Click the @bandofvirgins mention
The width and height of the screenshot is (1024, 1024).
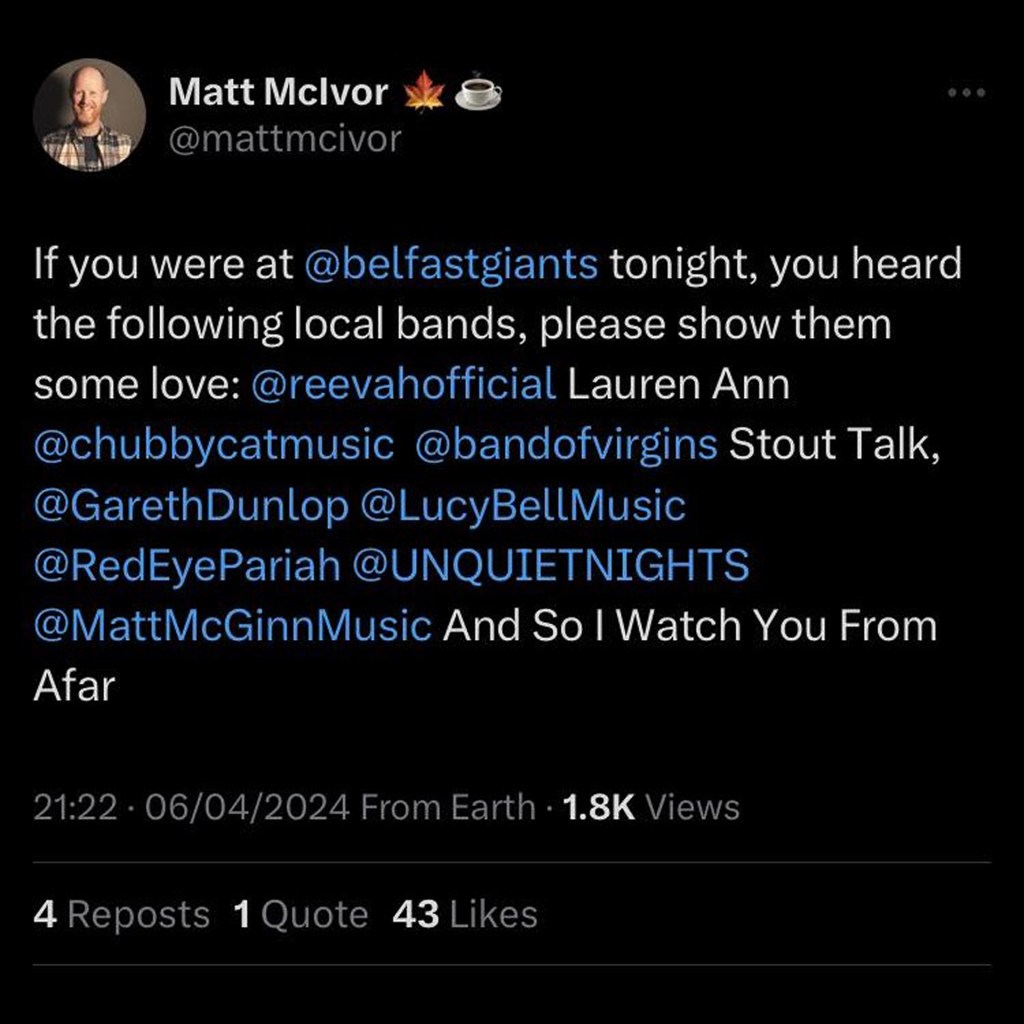(x=565, y=445)
